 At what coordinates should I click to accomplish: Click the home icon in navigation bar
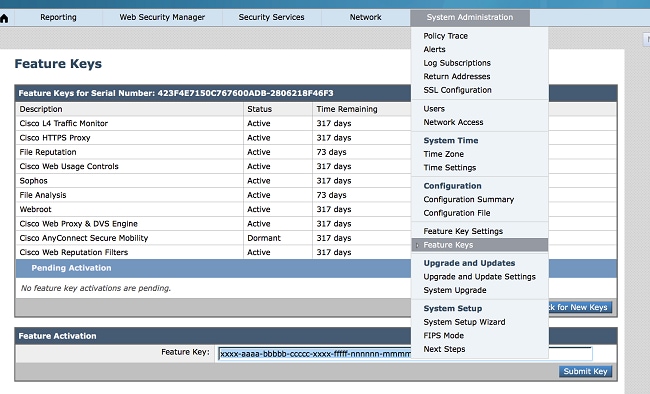[4, 19]
